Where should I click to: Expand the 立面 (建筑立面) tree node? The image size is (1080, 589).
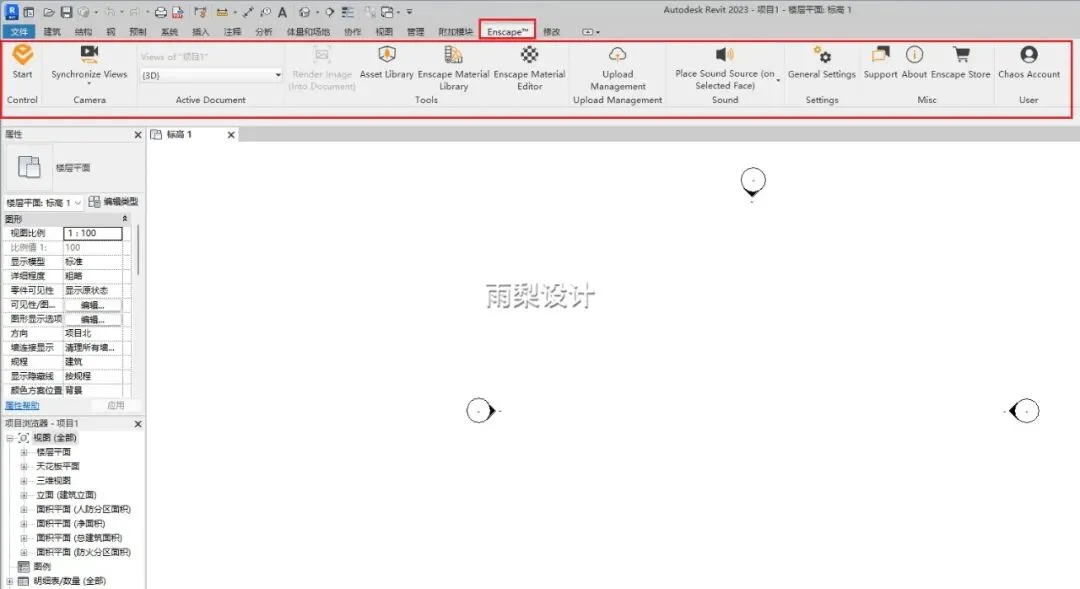click(23, 495)
